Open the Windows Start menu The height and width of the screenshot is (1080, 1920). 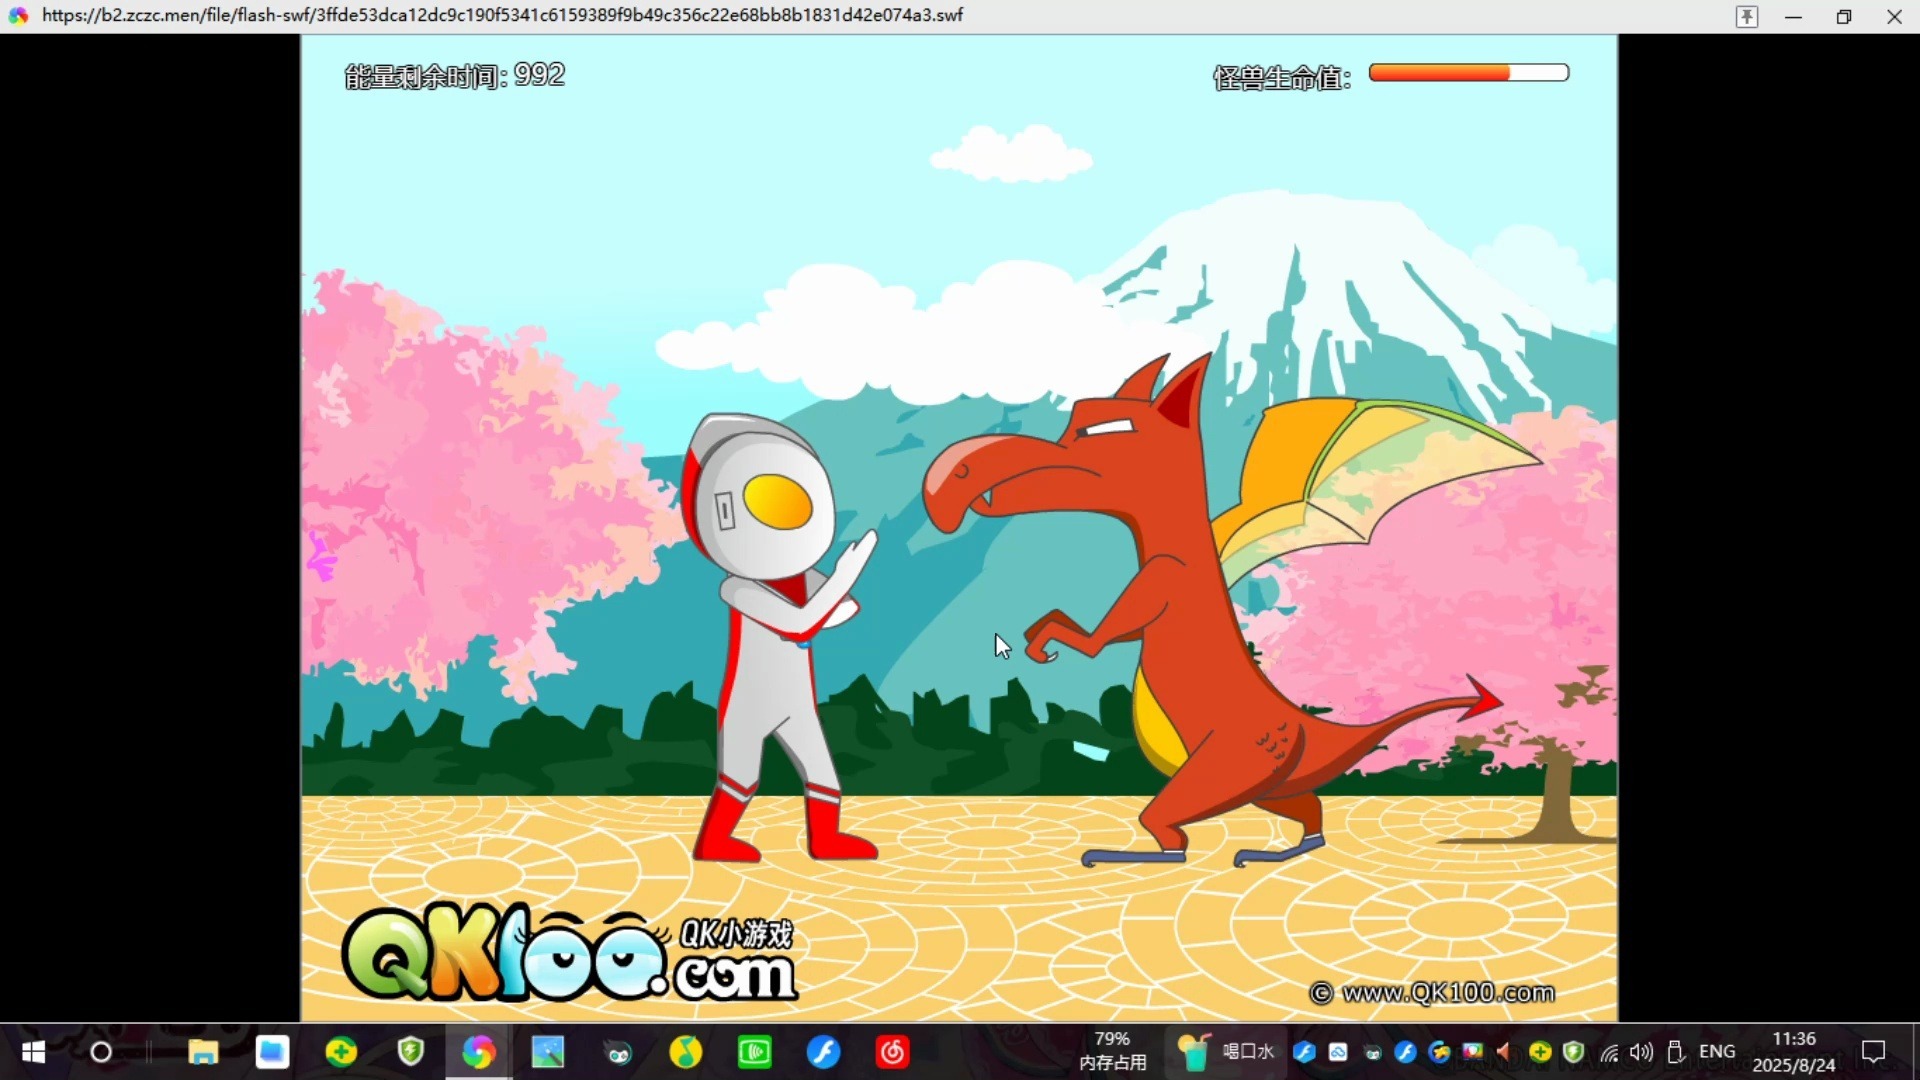tap(33, 1052)
